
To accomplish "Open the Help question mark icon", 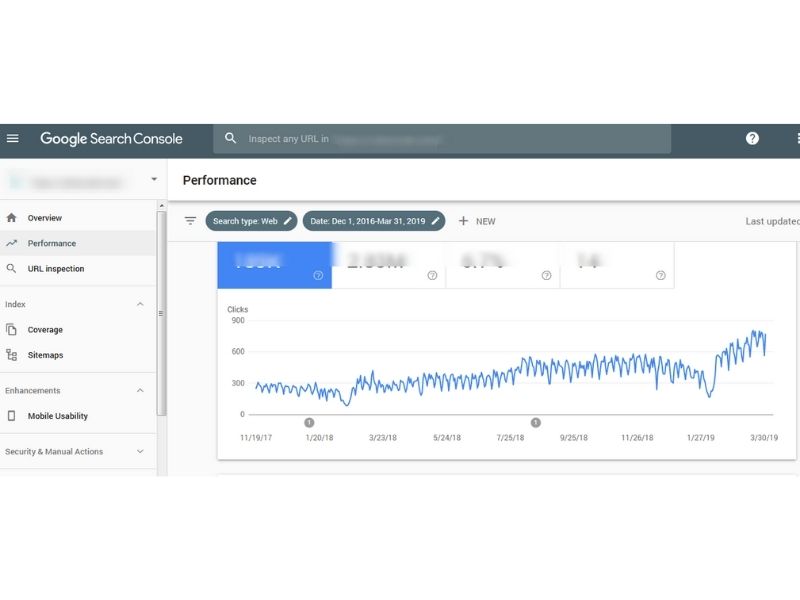I will (752, 138).
